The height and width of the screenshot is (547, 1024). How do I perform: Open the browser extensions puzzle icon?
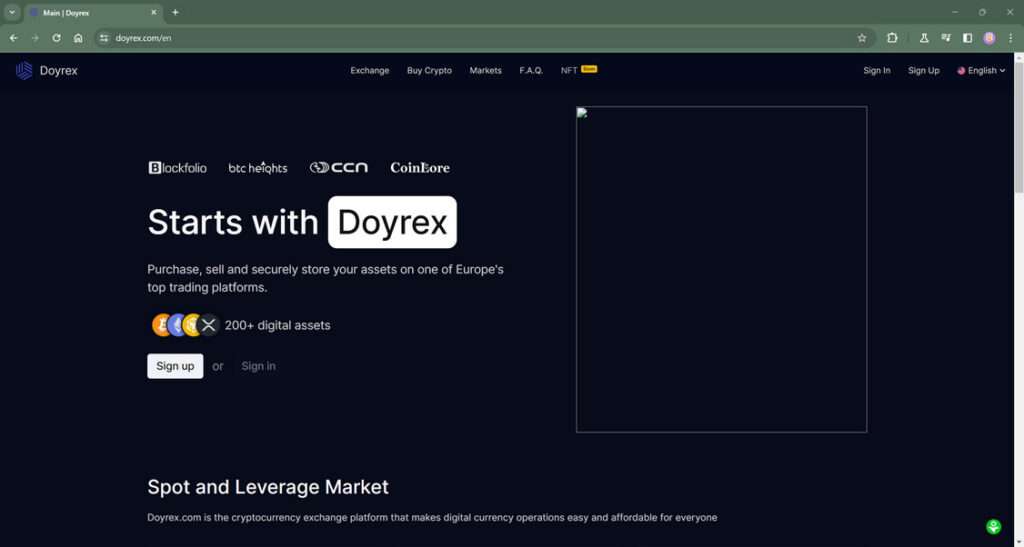(x=892, y=38)
